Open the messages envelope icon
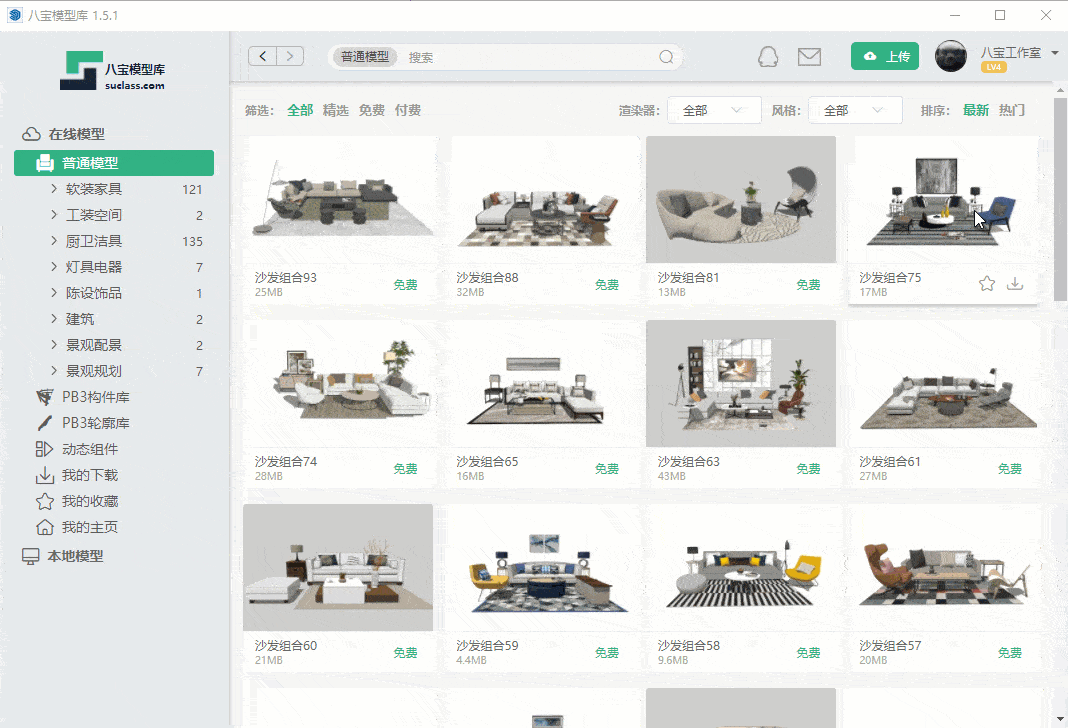Viewport: 1068px width, 728px height. [809, 57]
